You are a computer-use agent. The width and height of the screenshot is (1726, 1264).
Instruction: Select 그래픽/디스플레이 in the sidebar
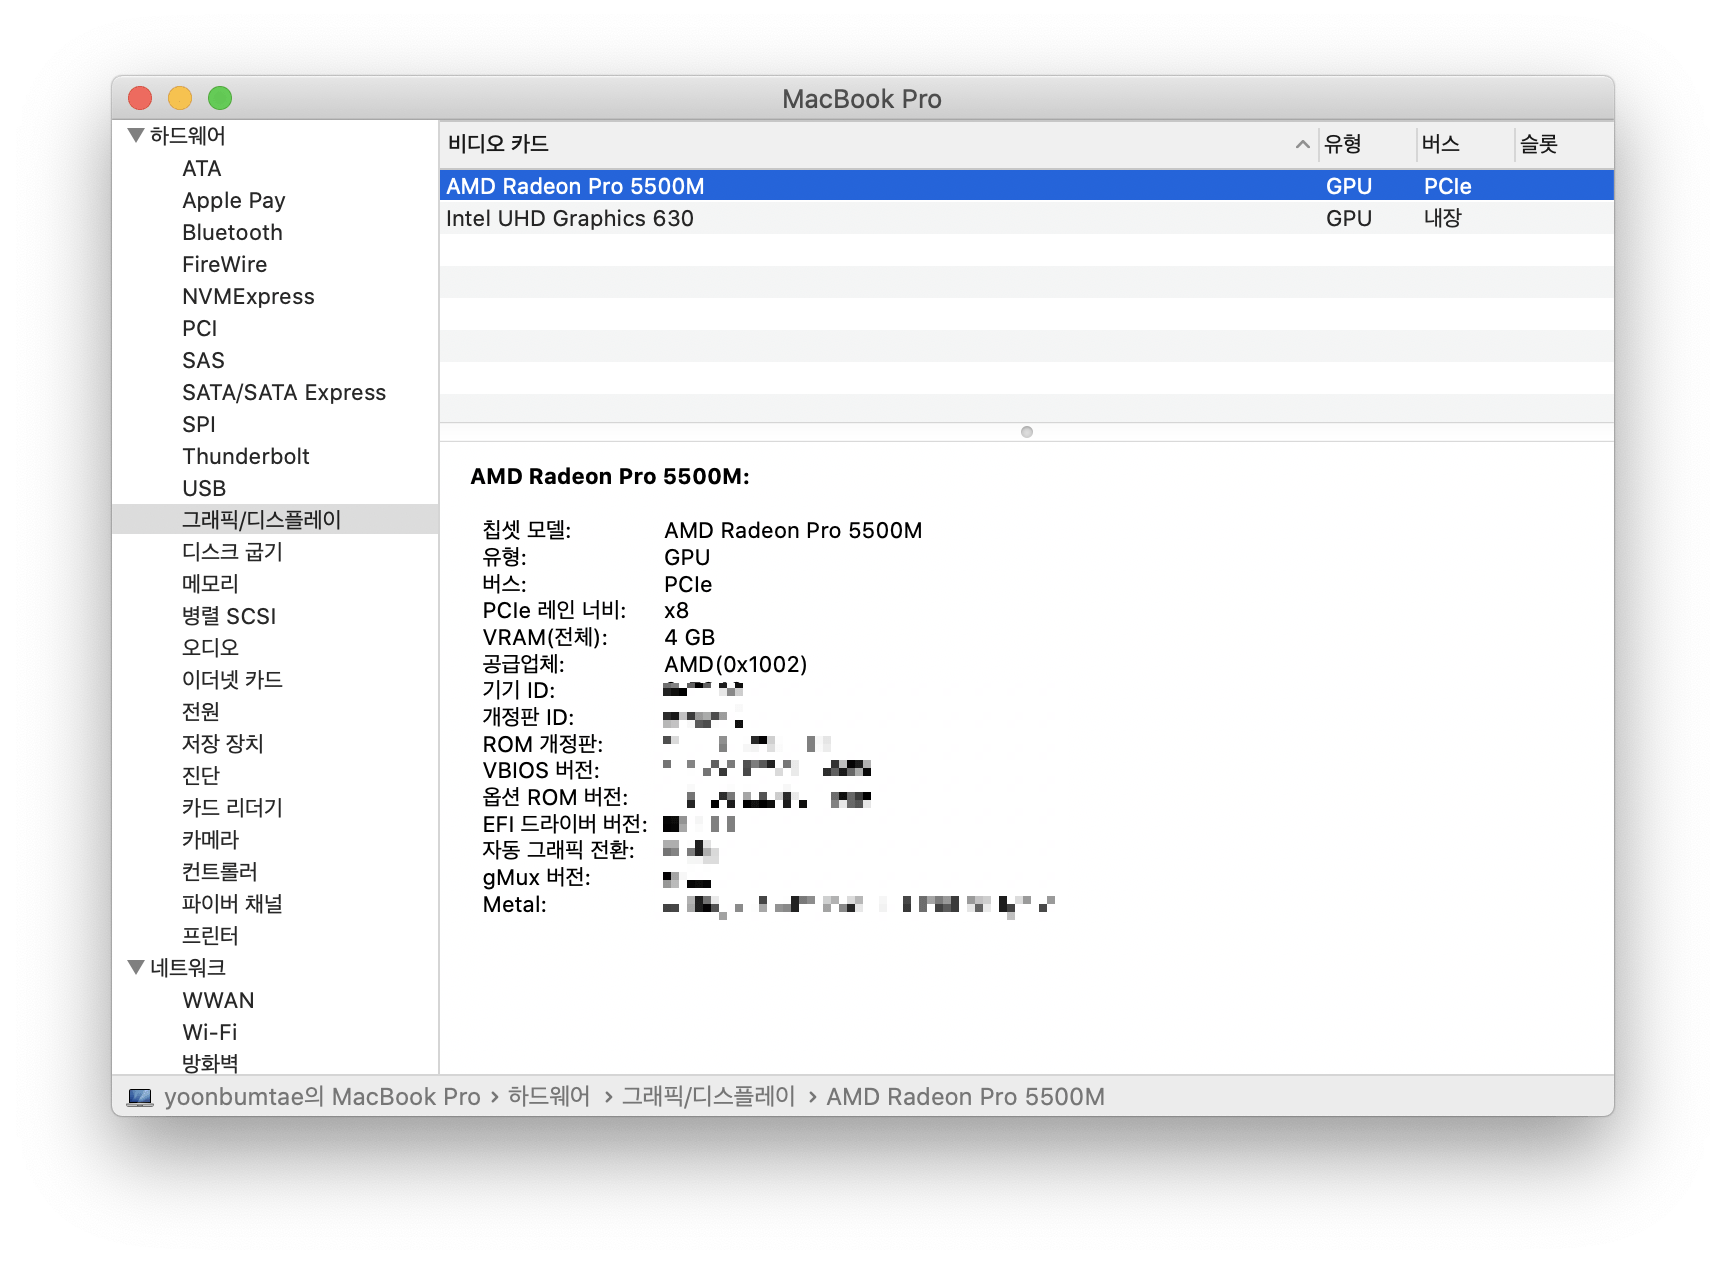261,520
